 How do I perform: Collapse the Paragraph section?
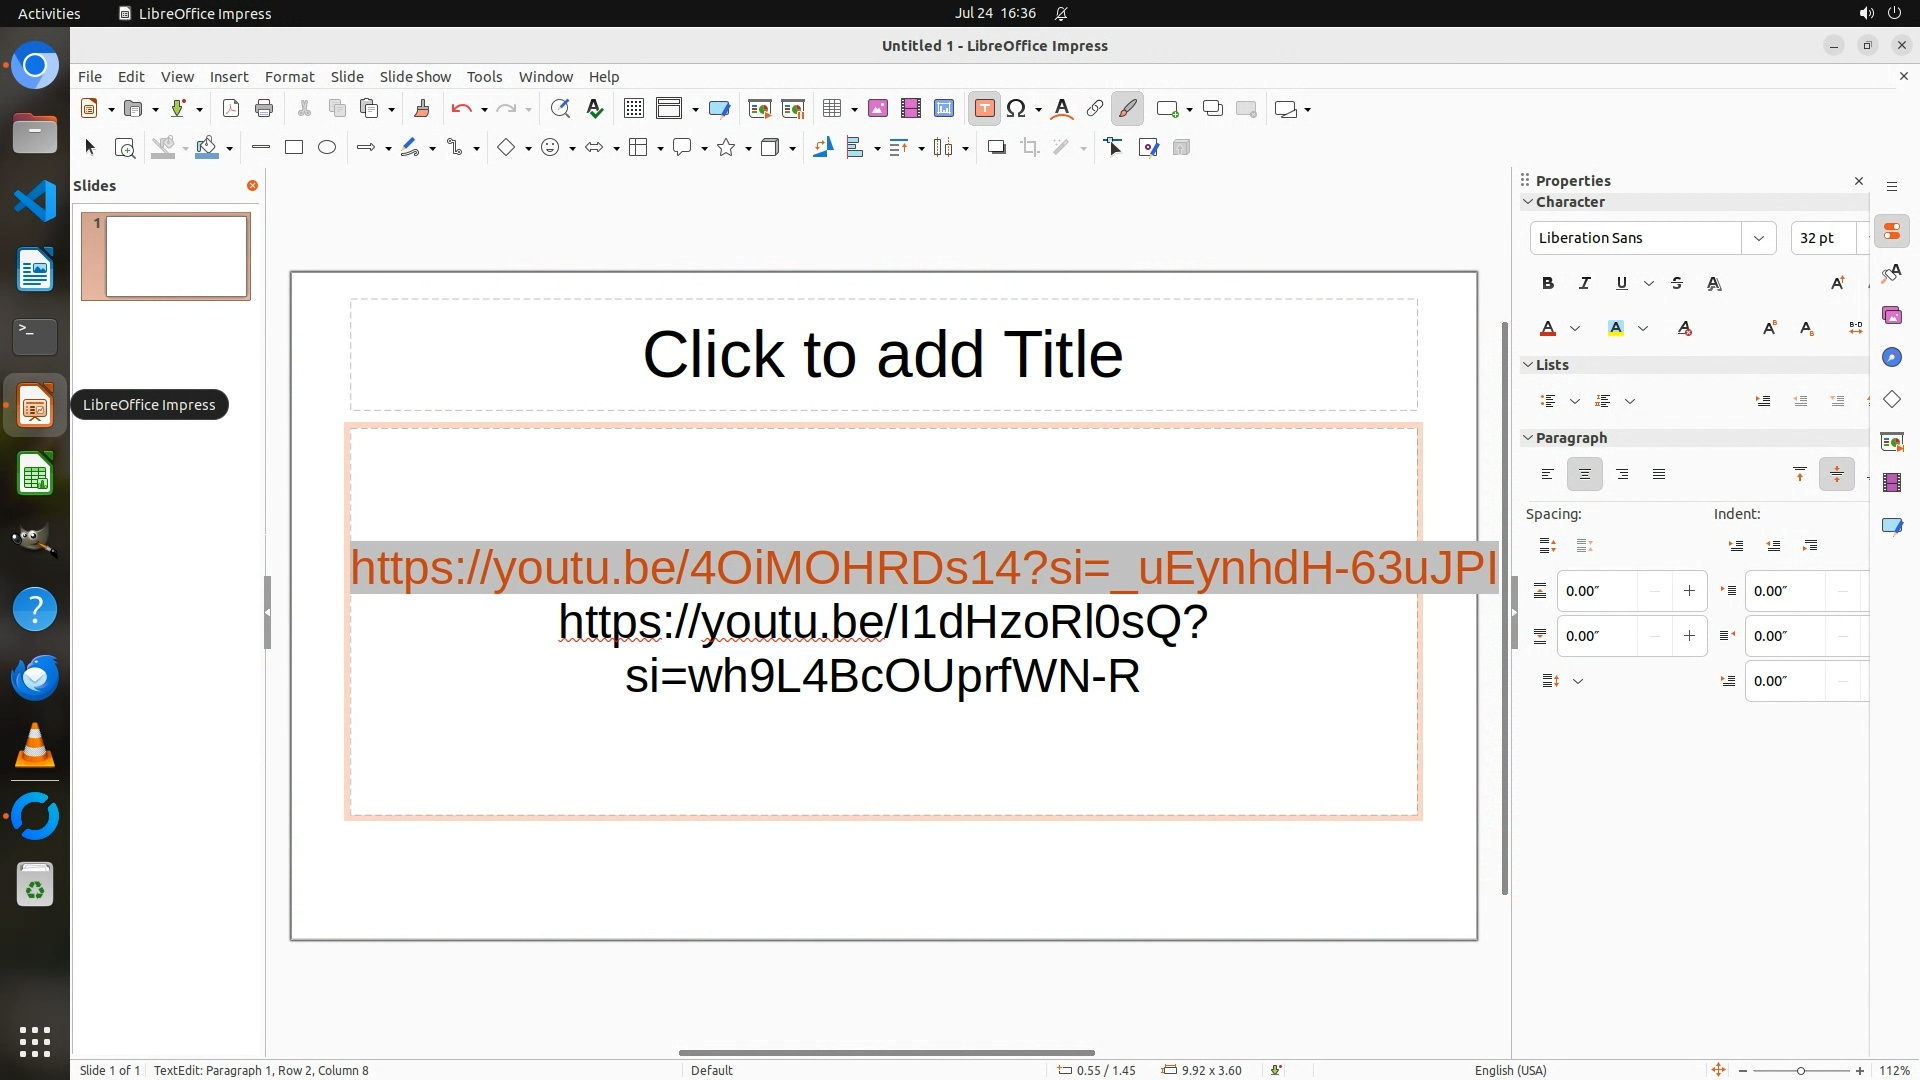1528,438
